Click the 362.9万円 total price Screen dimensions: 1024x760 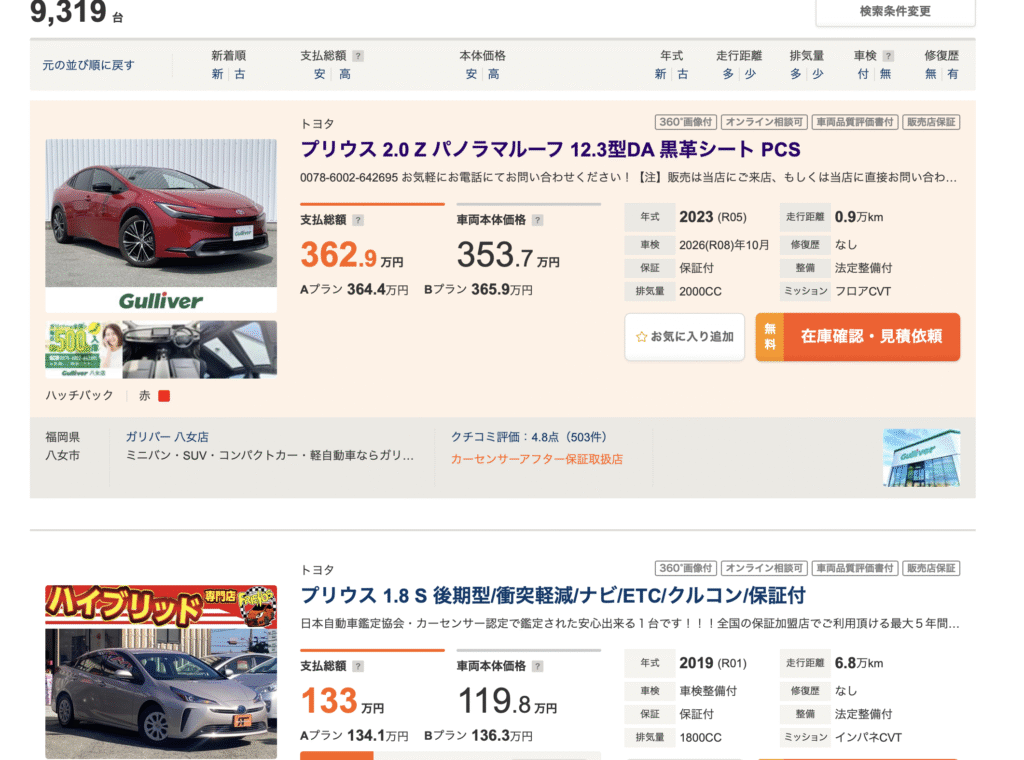point(351,255)
